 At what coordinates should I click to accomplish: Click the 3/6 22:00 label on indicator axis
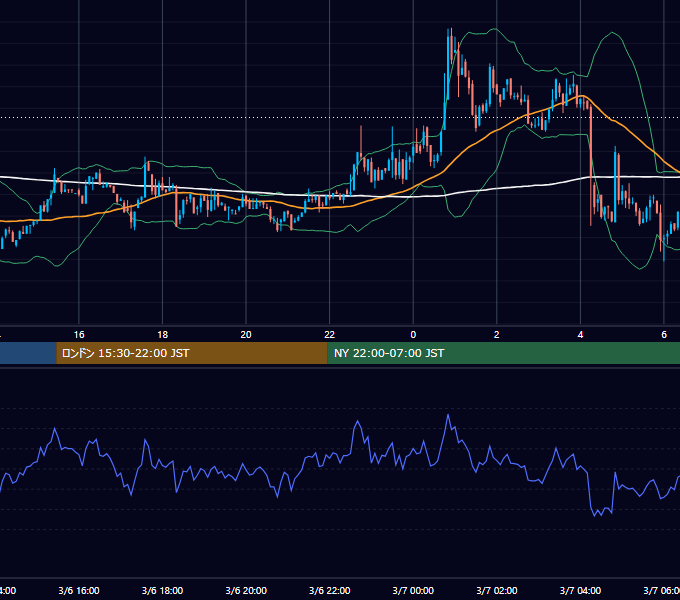point(330,590)
